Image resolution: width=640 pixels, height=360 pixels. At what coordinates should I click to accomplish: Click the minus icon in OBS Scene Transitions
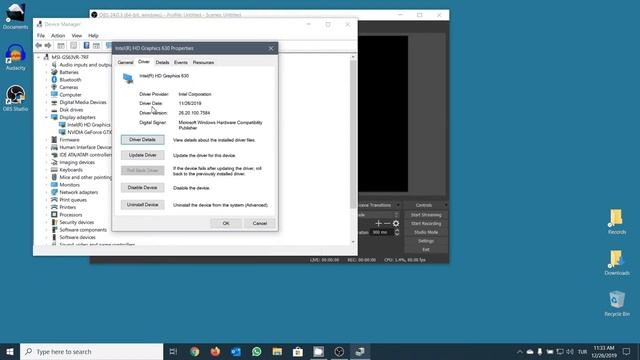pos(387,223)
